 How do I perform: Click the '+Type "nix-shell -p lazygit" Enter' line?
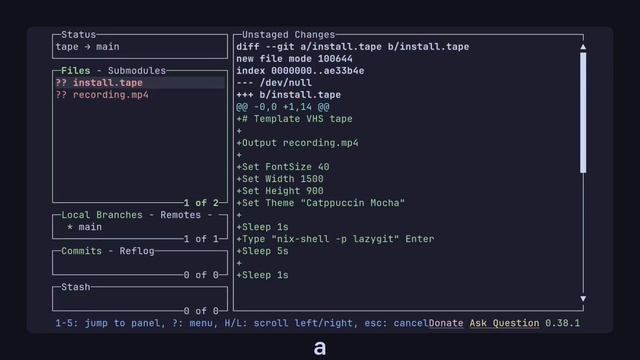[335, 239]
